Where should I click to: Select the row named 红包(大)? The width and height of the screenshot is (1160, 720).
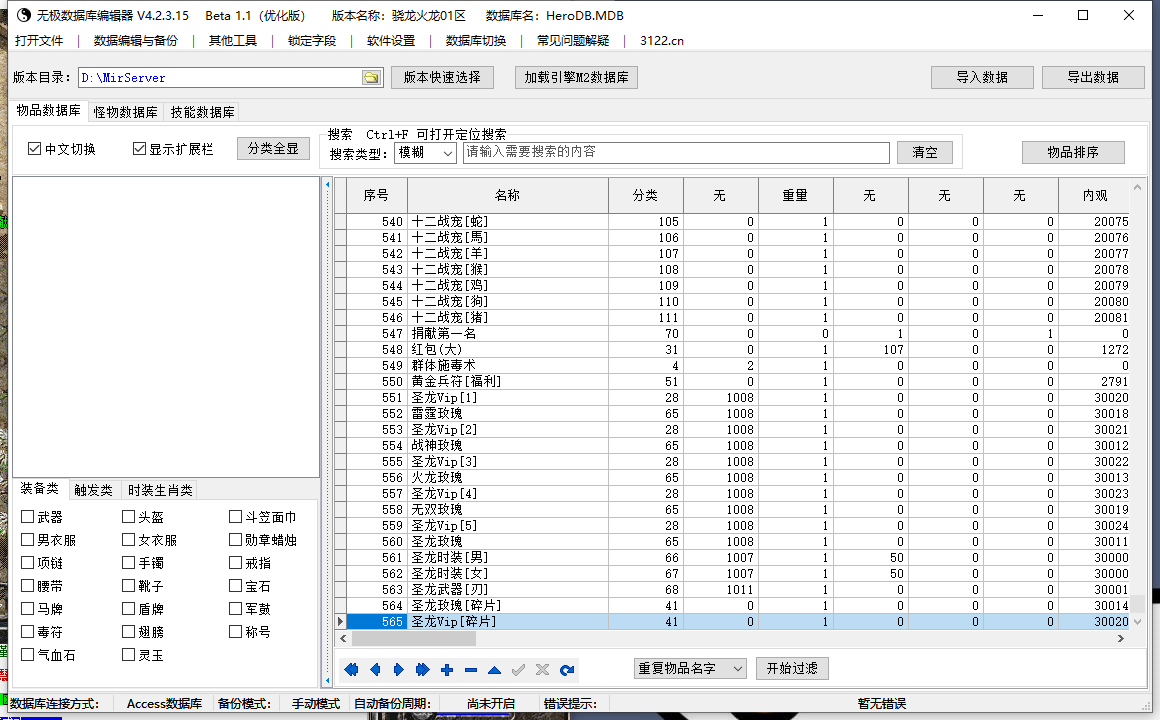pyautogui.click(x=732, y=349)
